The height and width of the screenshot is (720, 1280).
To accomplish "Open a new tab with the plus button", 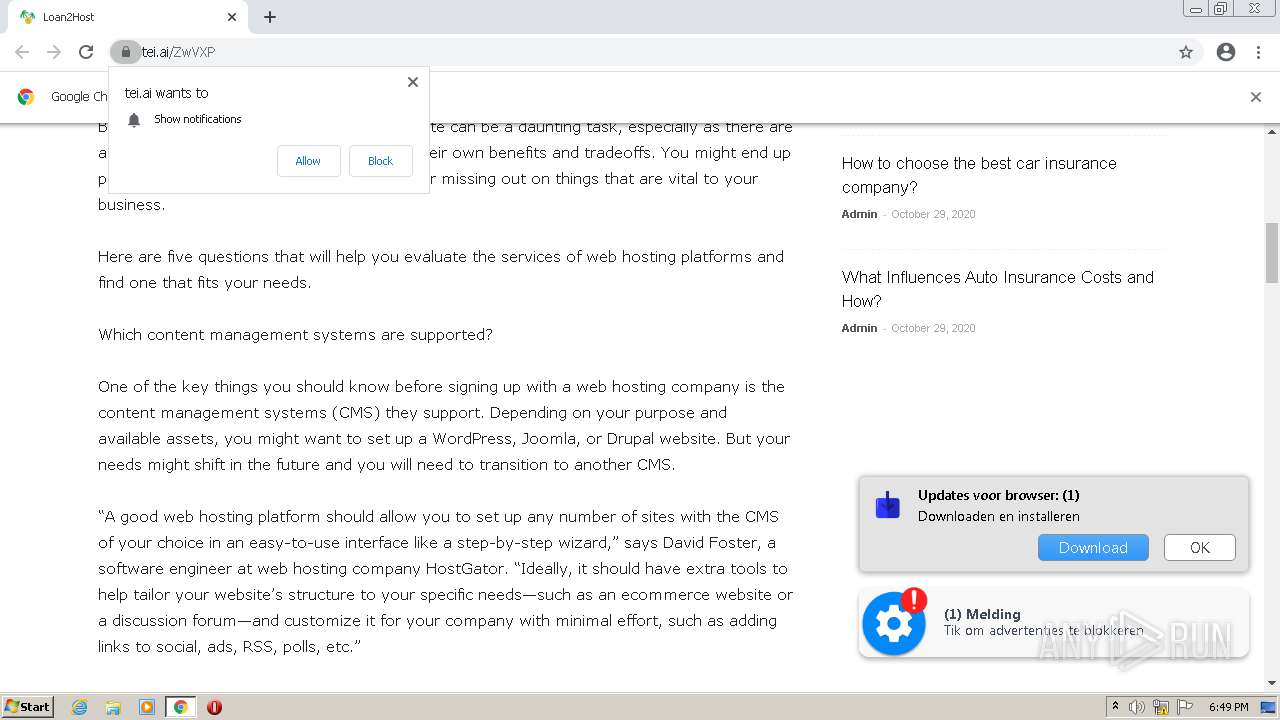I will click(270, 17).
